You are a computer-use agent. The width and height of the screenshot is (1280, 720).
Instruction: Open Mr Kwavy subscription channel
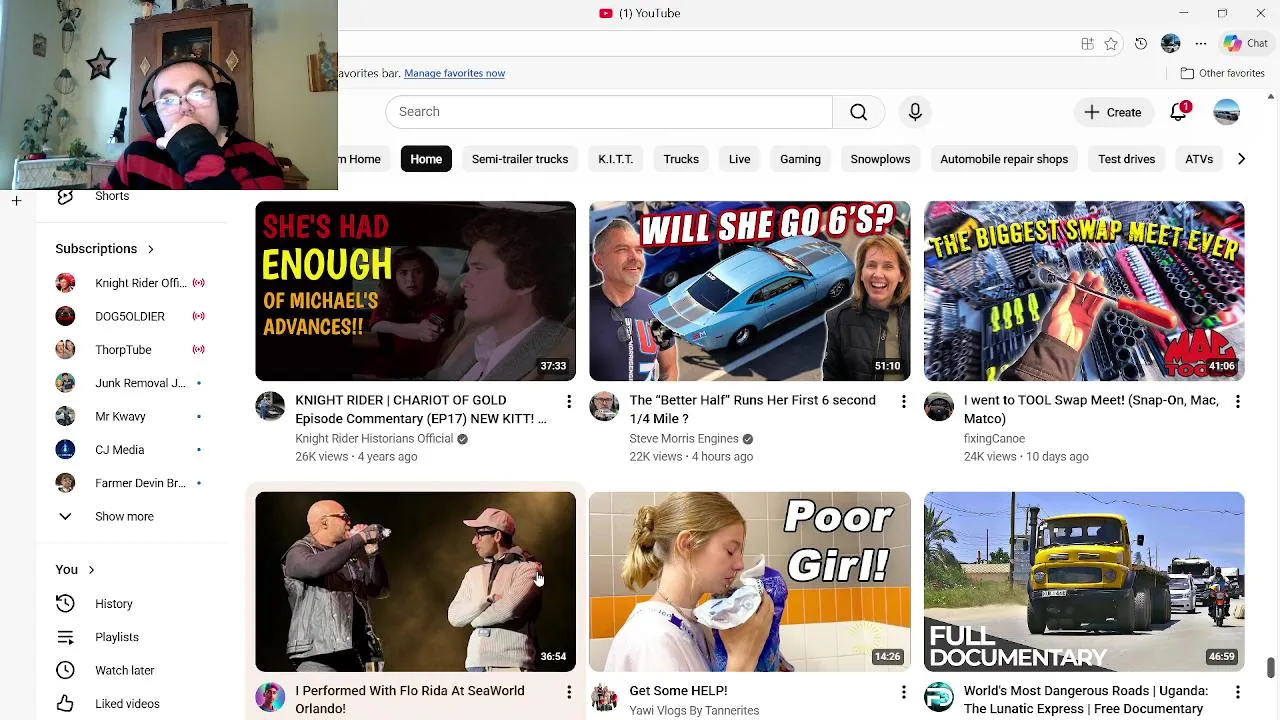coord(130,416)
